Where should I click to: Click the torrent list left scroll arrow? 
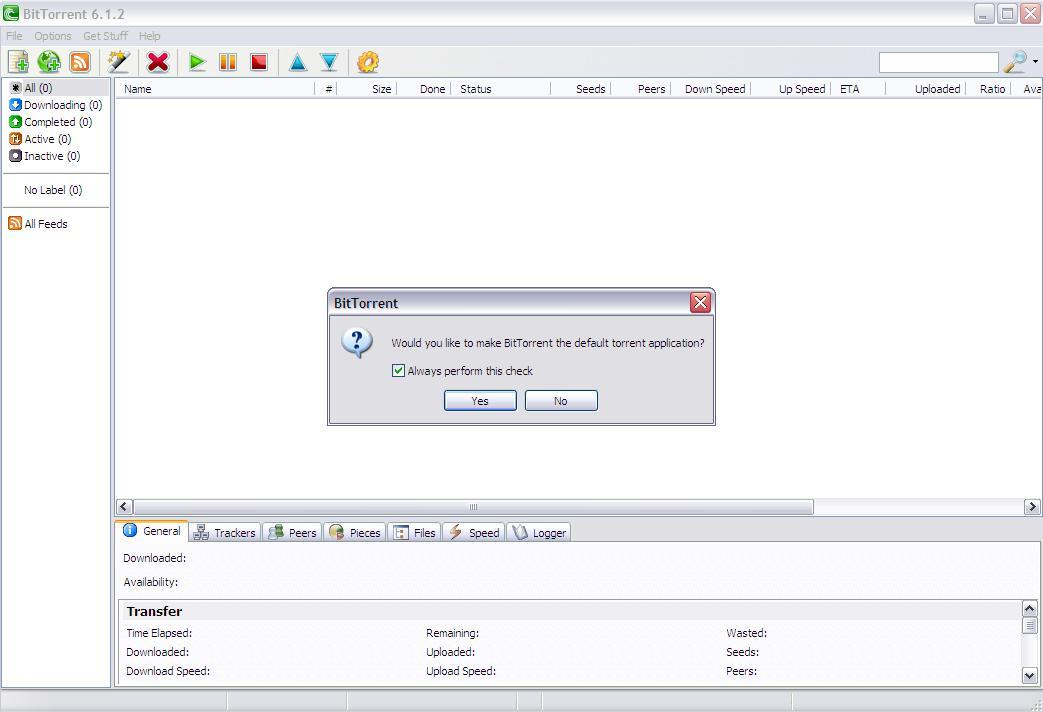click(124, 507)
